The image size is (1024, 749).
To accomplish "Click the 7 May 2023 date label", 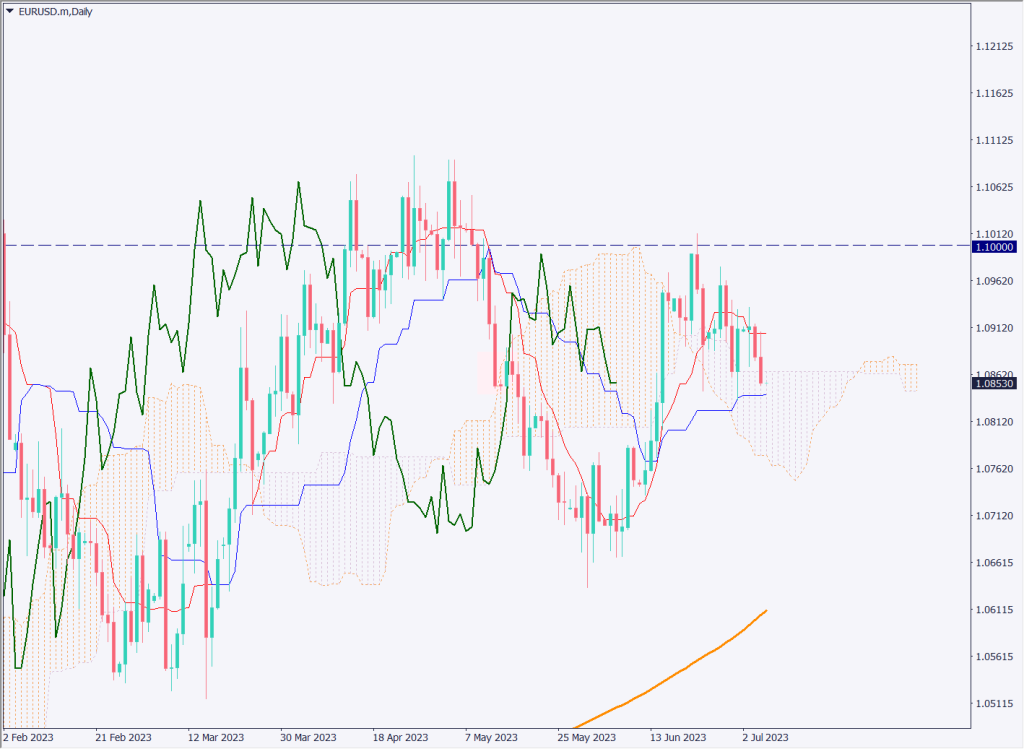I will click(491, 737).
